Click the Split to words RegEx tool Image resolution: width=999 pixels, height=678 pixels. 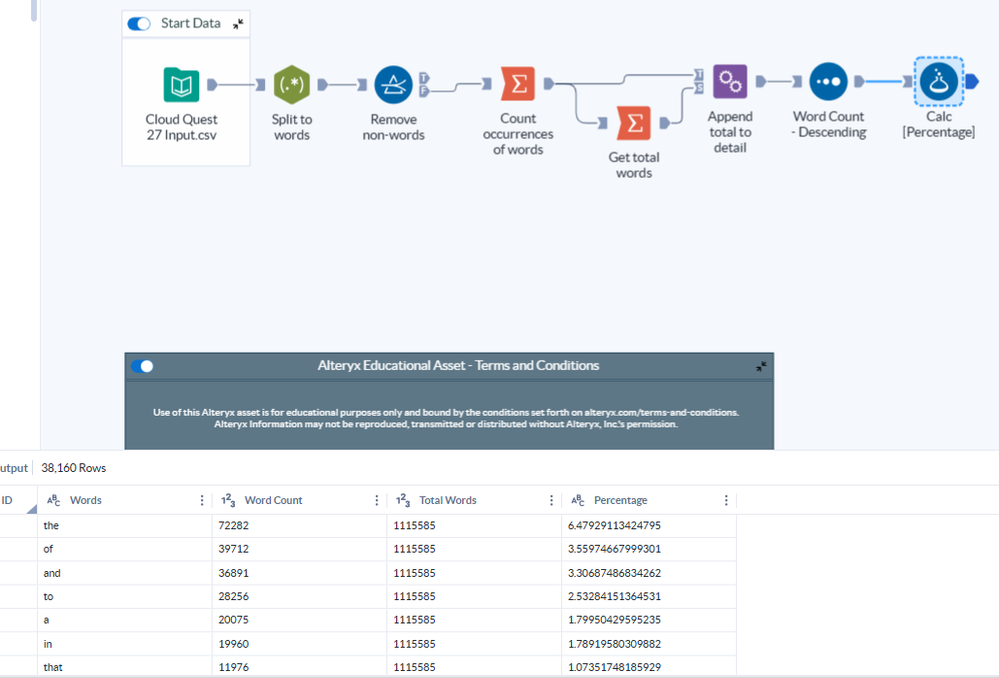[292, 85]
